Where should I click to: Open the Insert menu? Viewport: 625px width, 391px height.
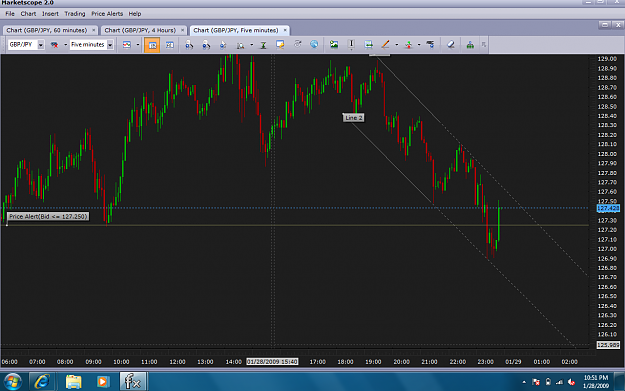point(50,14)
